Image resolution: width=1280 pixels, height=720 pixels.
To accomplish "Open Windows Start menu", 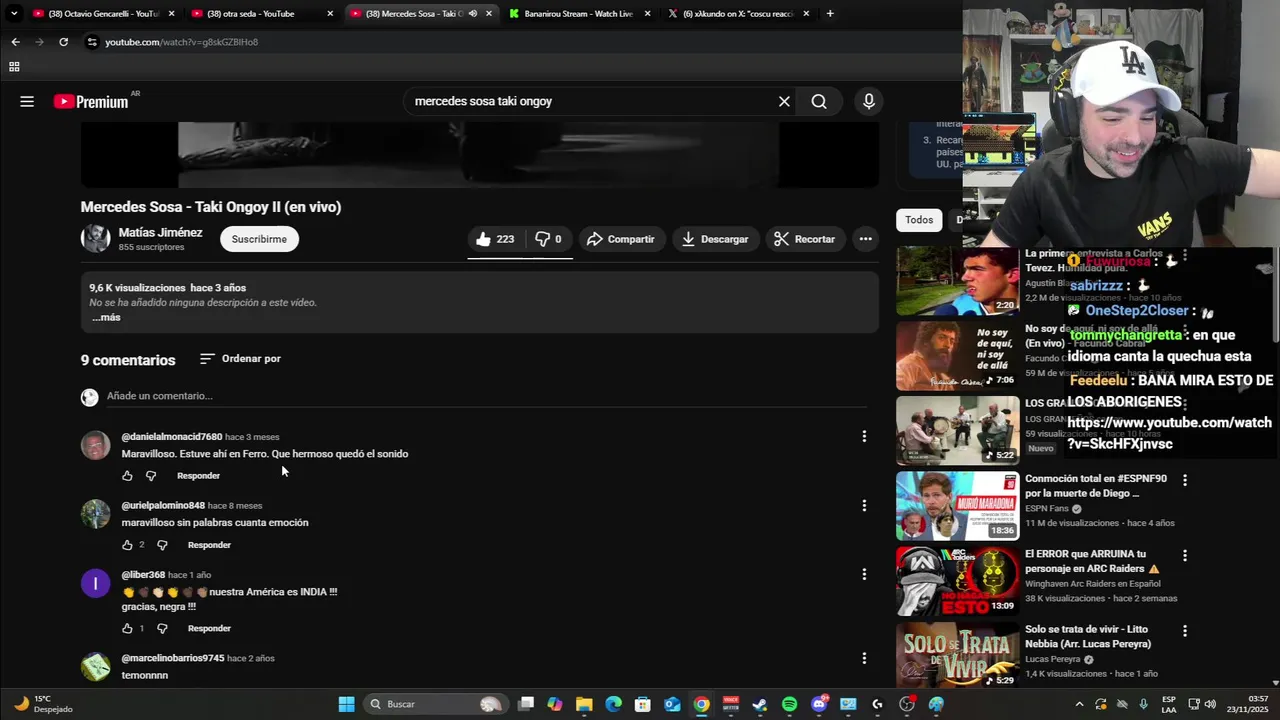I will (x=346, y=704).
